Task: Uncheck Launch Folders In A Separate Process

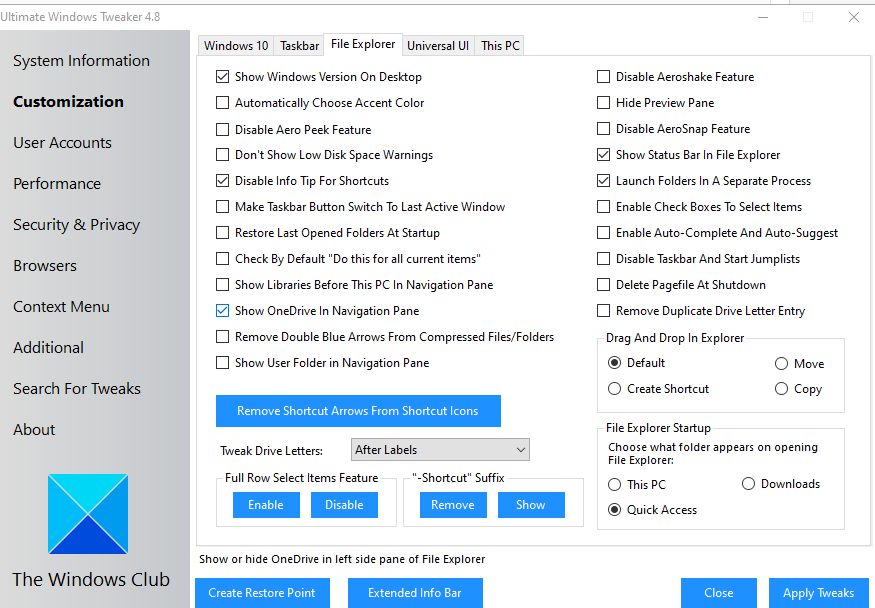Action: [603, 181]
